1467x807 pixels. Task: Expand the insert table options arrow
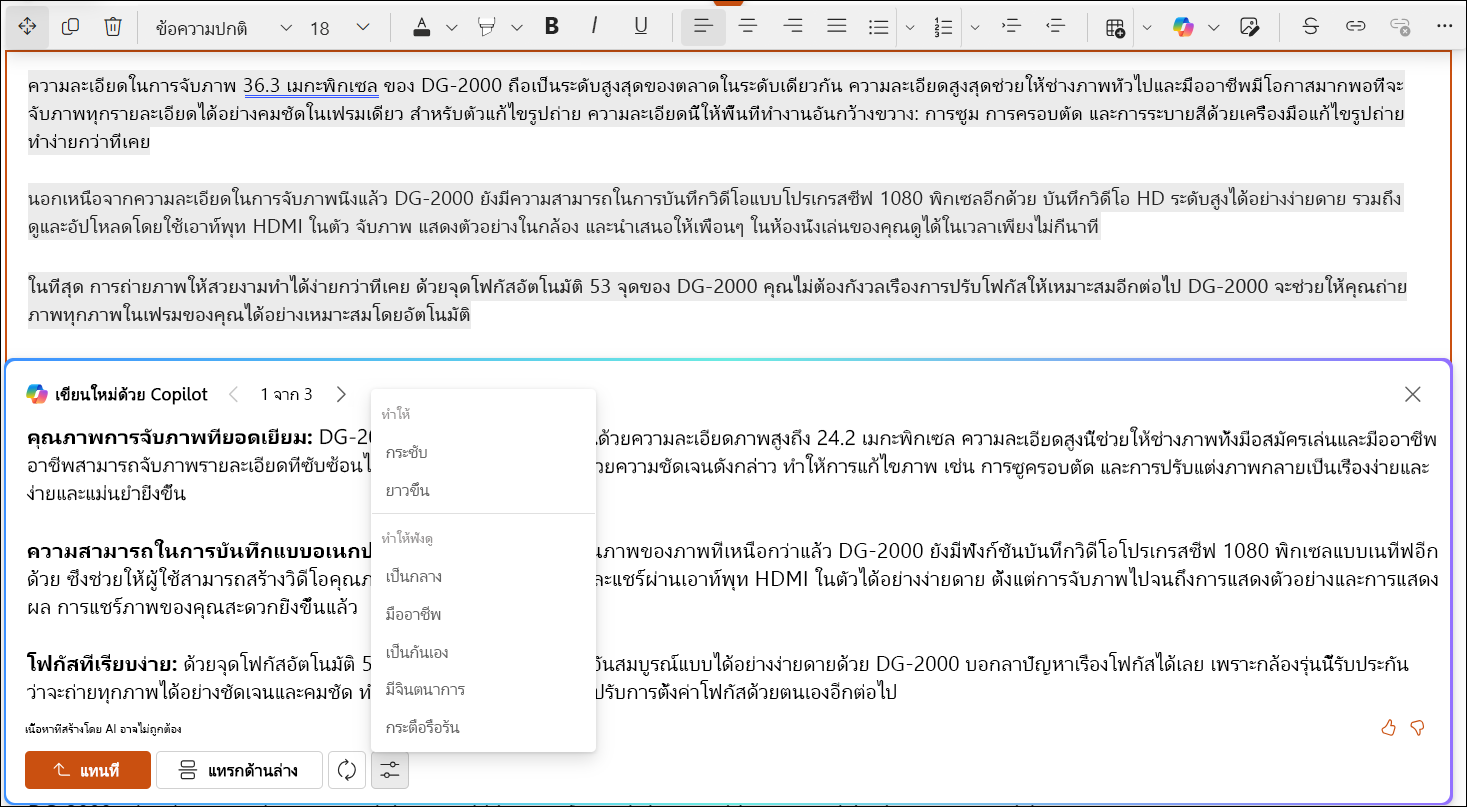click(x=1146, y=28)
